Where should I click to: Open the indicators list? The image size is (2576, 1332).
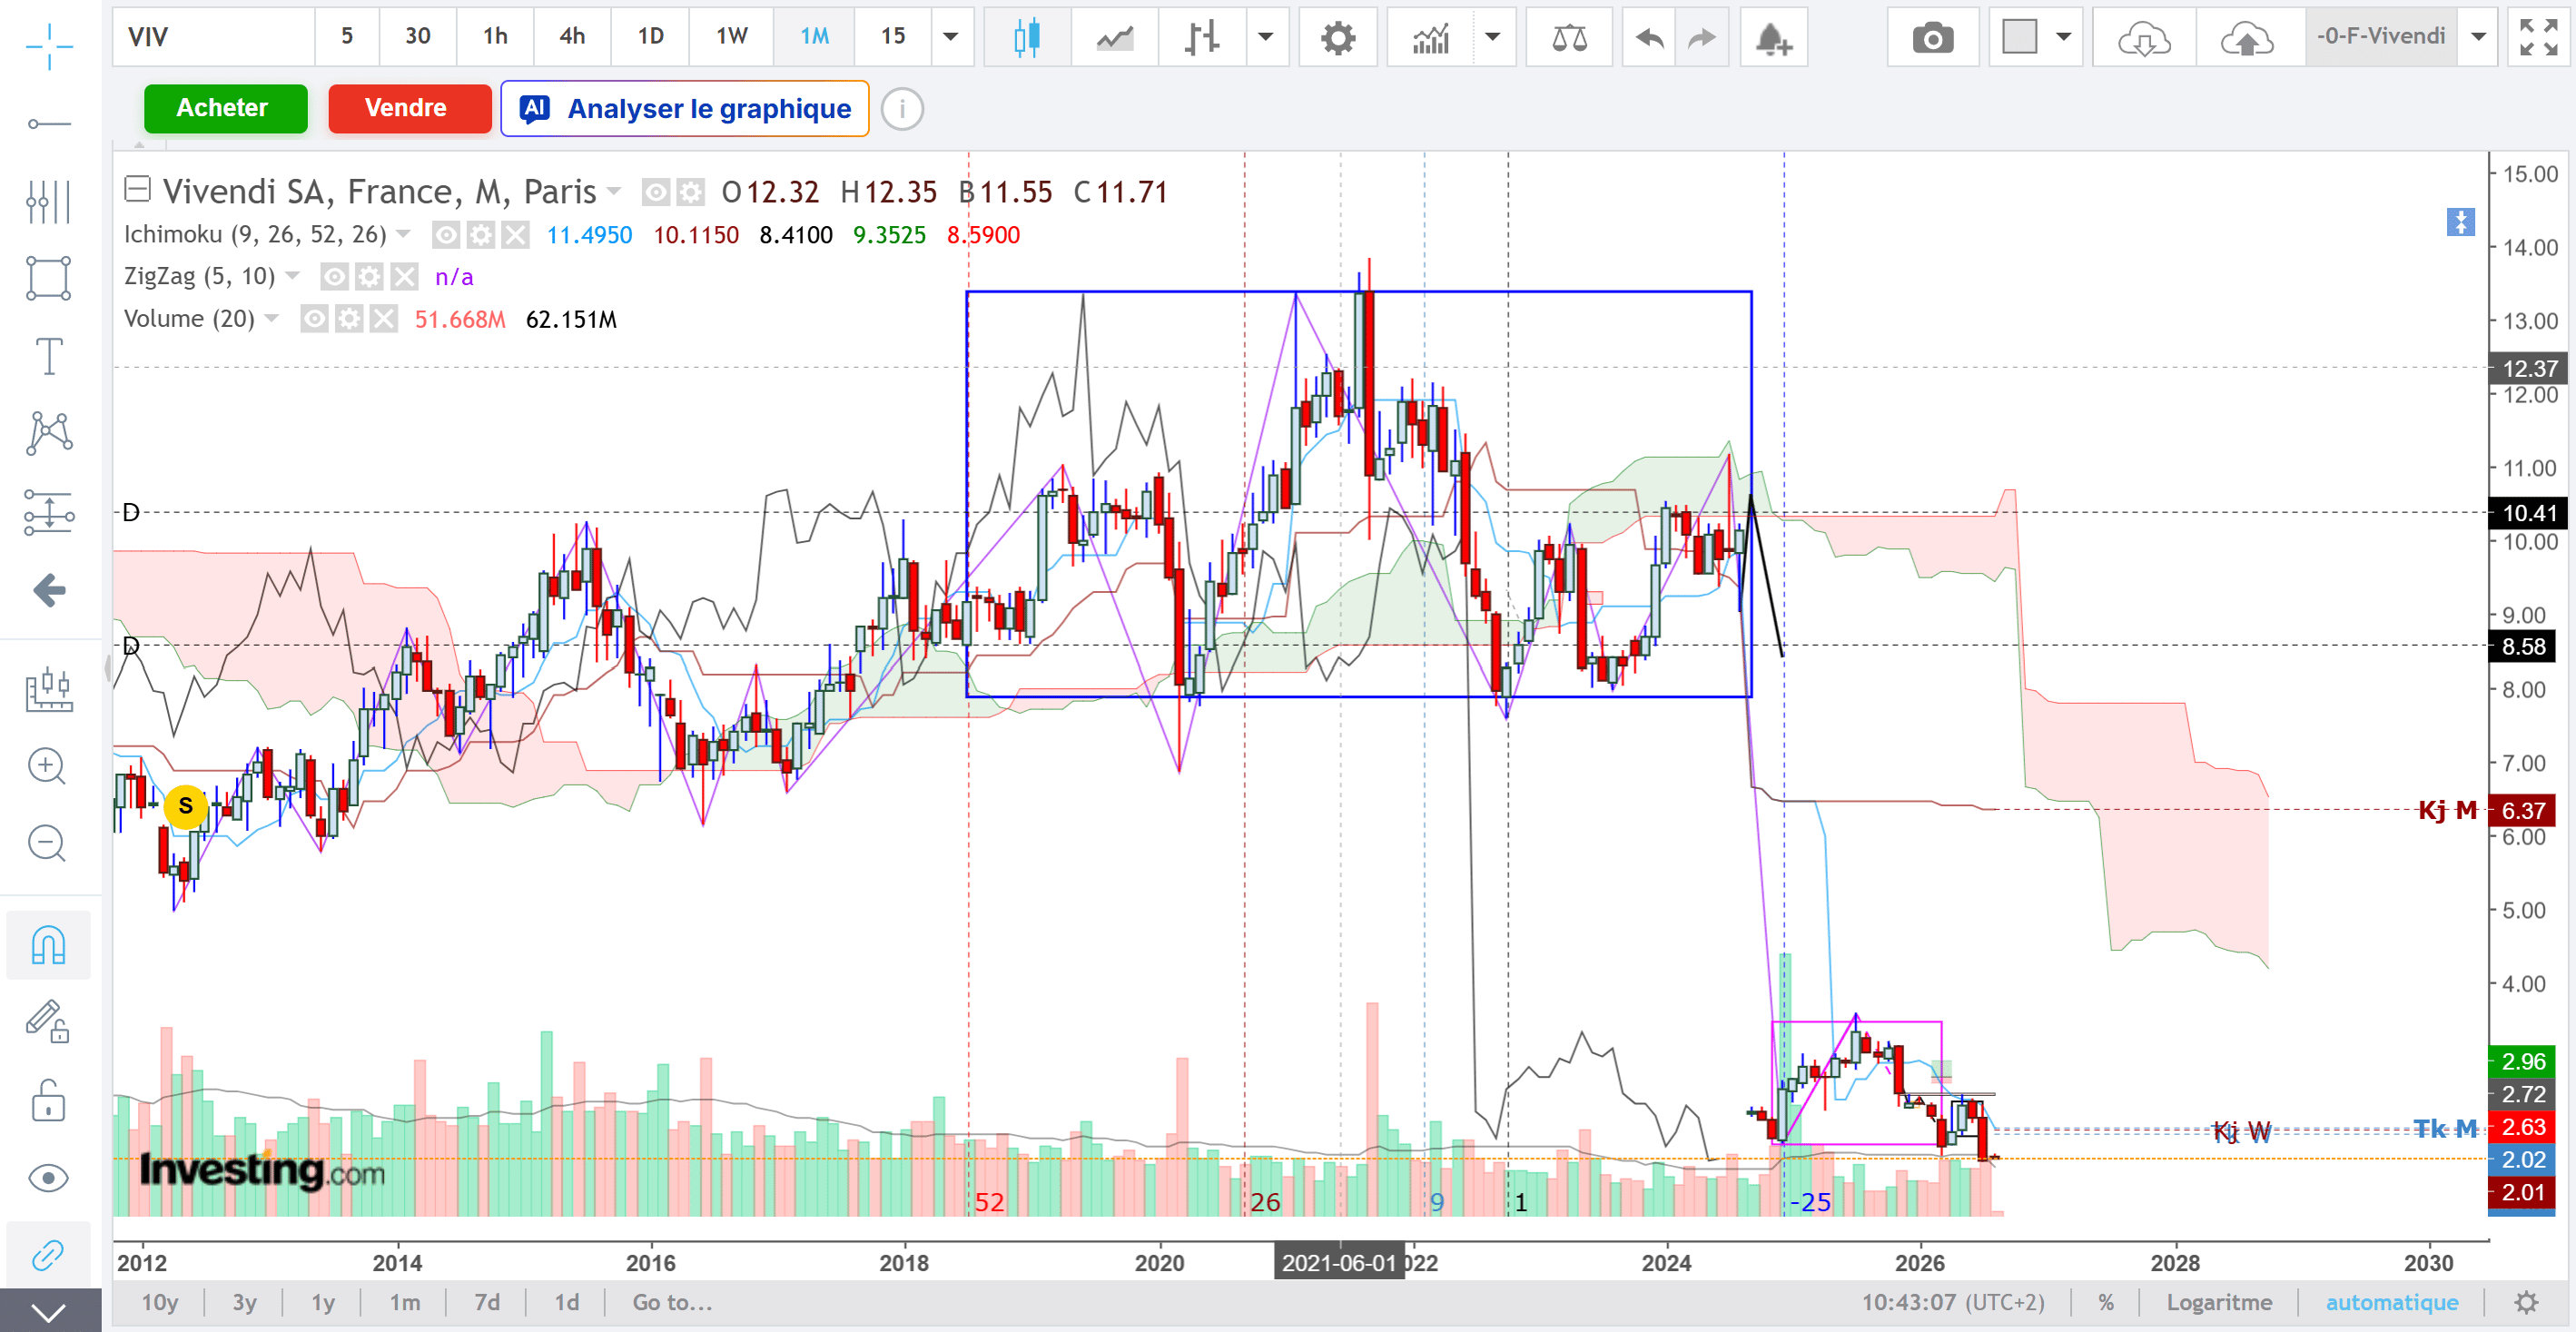1431,38
